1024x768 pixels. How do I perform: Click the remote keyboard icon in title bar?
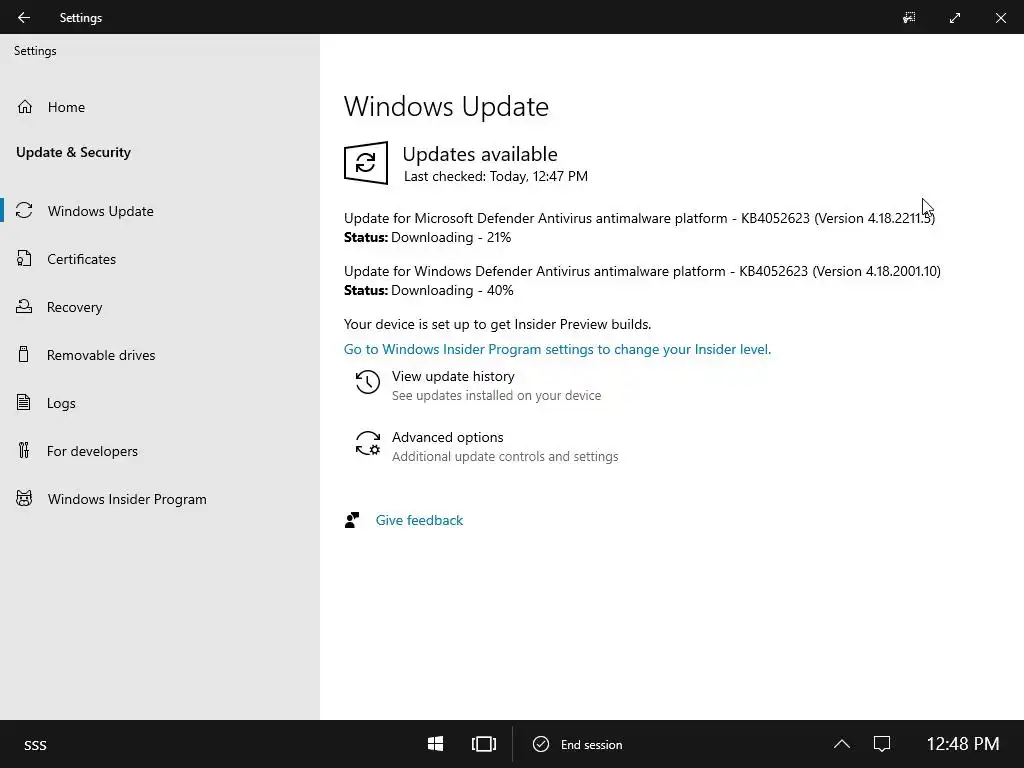click(x=909, y=18)
